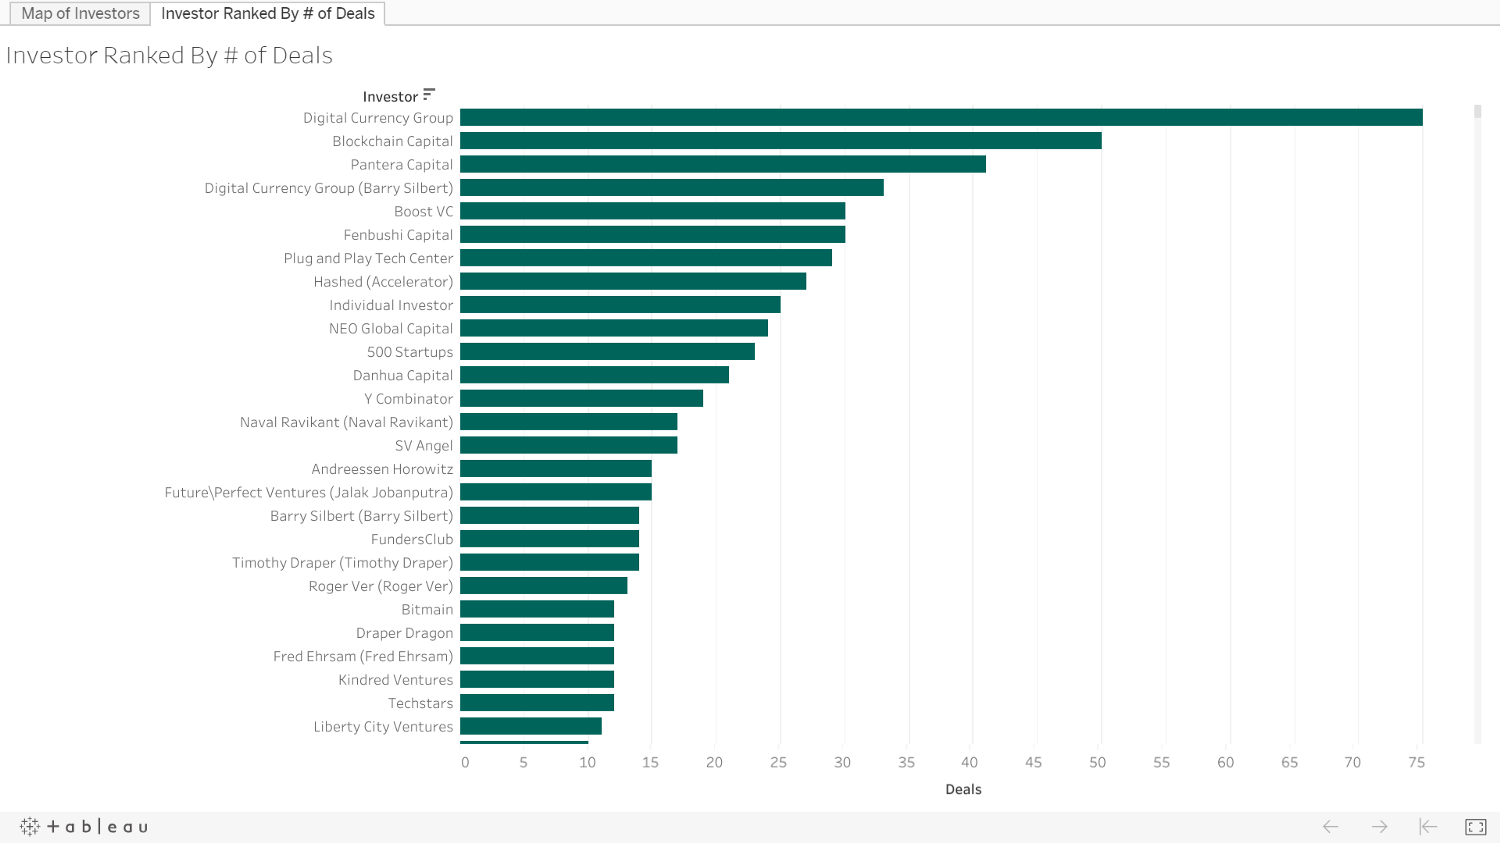Click Future\Perfect Ventures (Jalak Jobanputra) label

309,492
